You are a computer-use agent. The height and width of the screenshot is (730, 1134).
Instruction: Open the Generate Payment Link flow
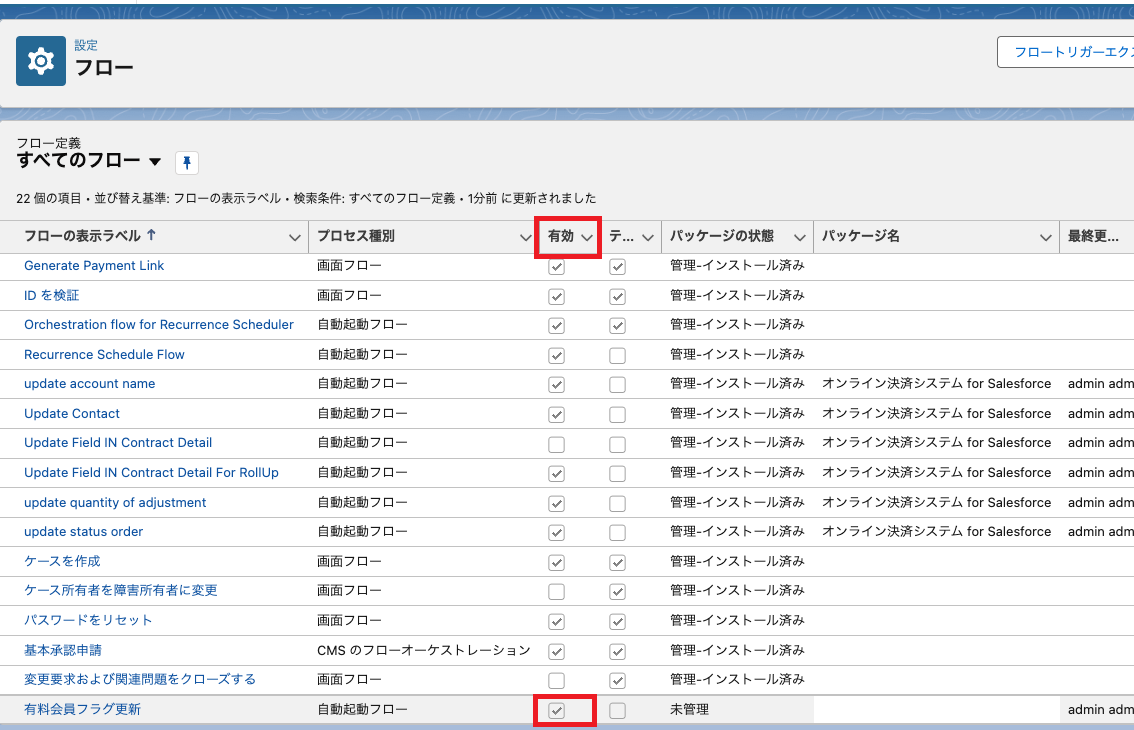94,266
